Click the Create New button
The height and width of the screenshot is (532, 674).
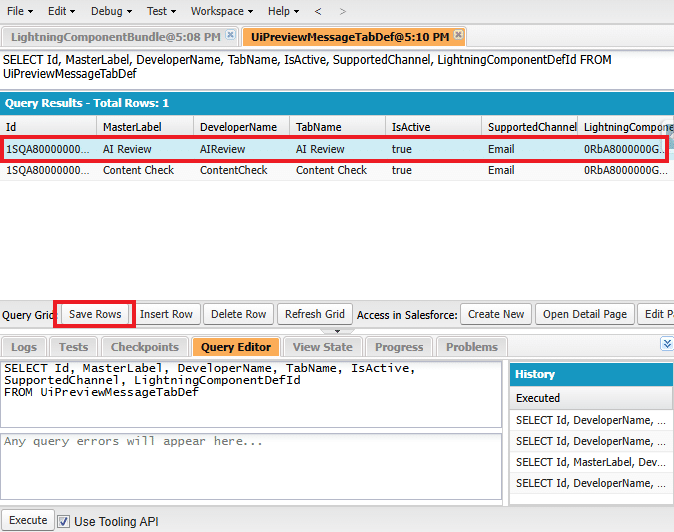click(496, 314)
